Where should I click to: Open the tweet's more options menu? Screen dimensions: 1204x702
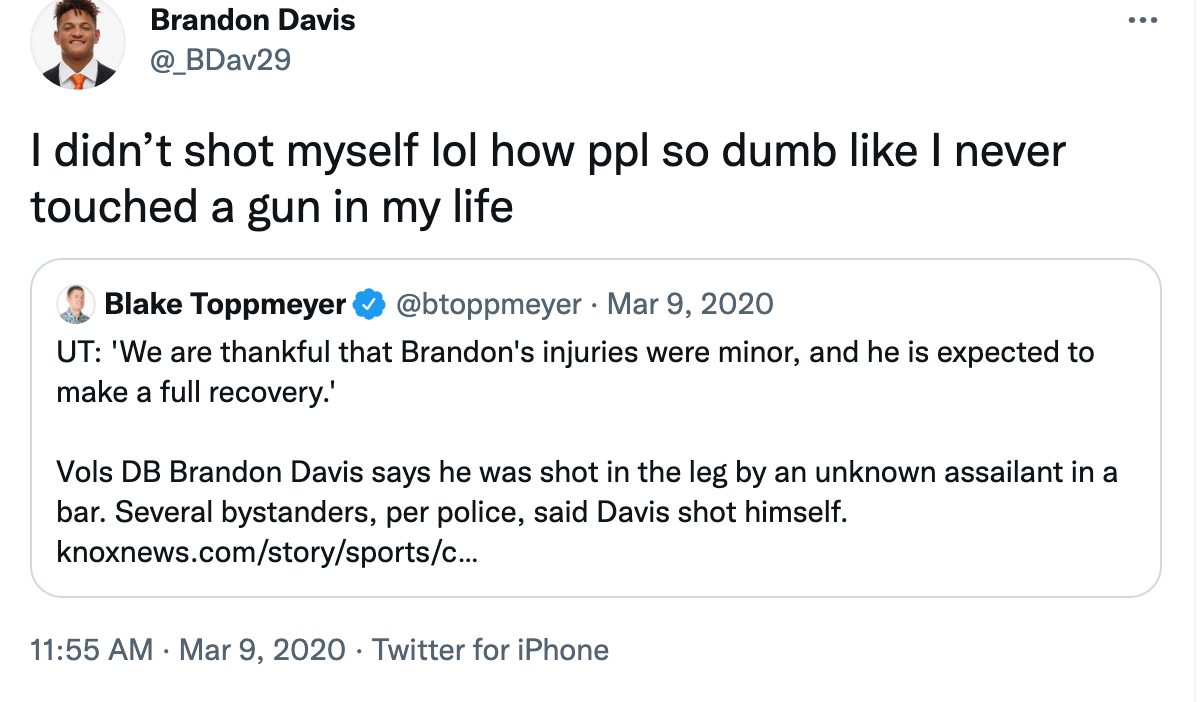1141,20
